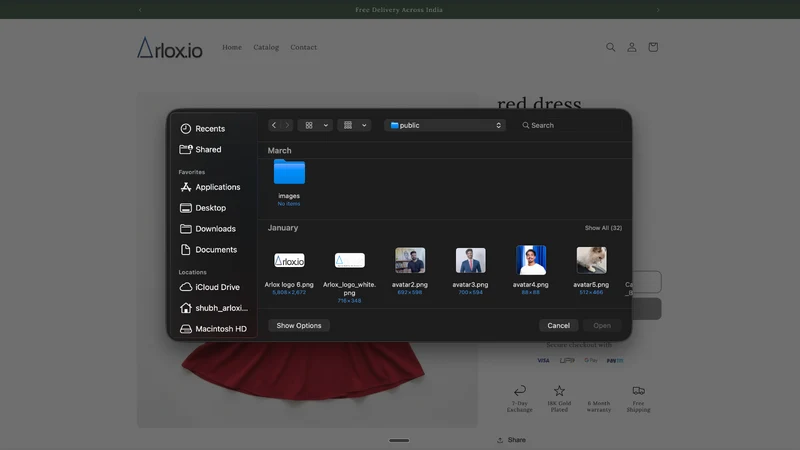Click the back navigation arrow in dialog
The width and height of the screenshot is (800, 450).
[274, 125]
